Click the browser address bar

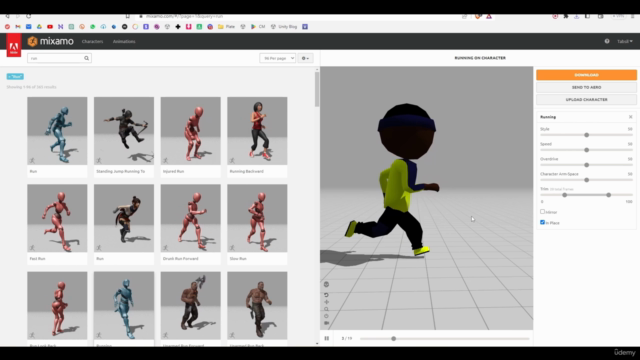pos(302,16)
